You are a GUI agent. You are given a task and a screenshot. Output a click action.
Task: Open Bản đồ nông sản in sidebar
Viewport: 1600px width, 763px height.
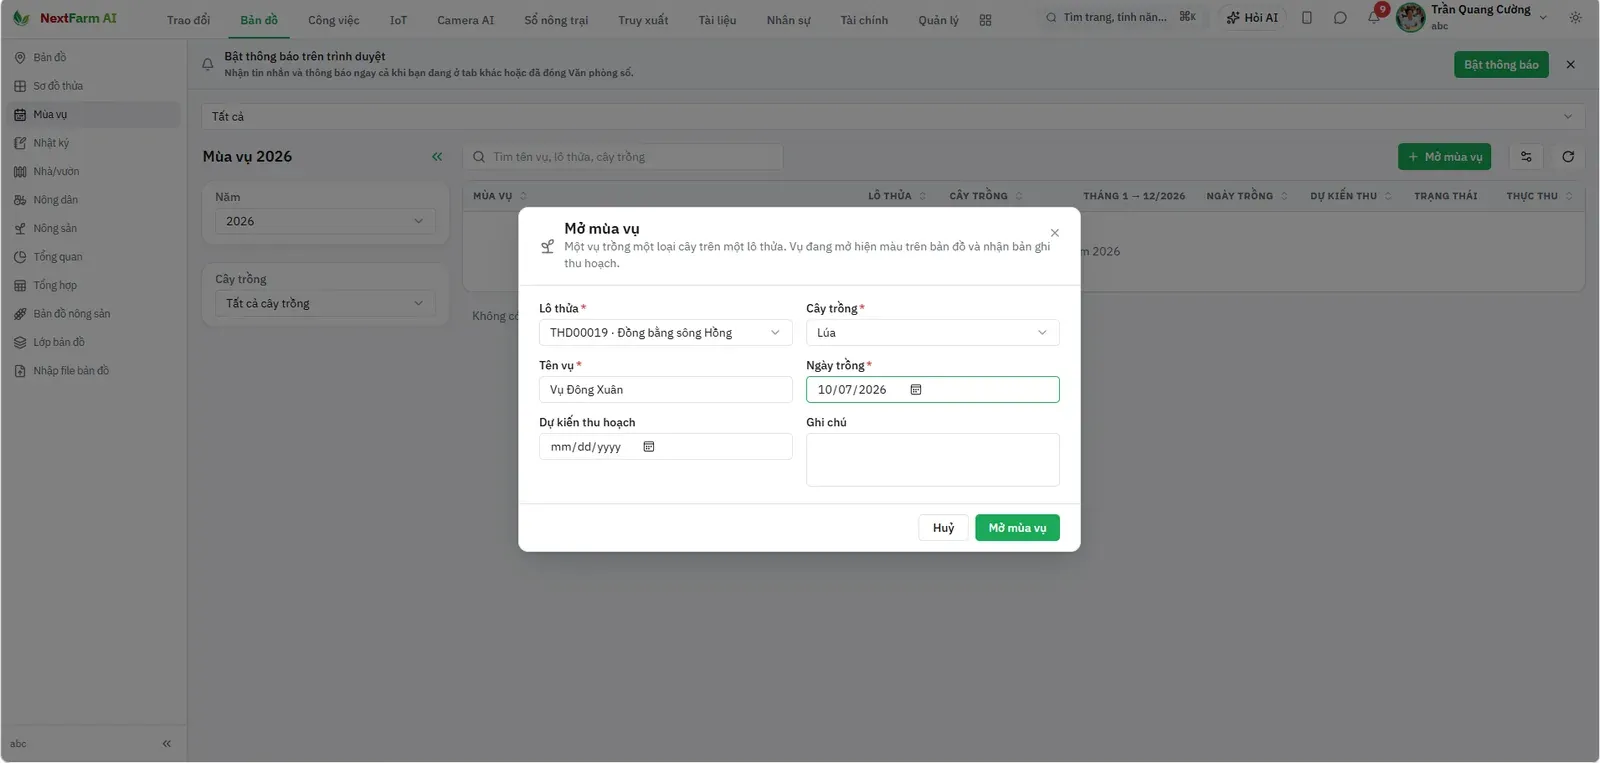(x=93, y=314)
